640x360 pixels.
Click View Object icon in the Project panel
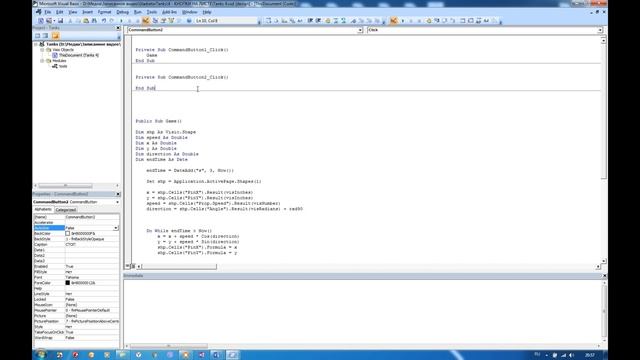[x=45, y=36]
